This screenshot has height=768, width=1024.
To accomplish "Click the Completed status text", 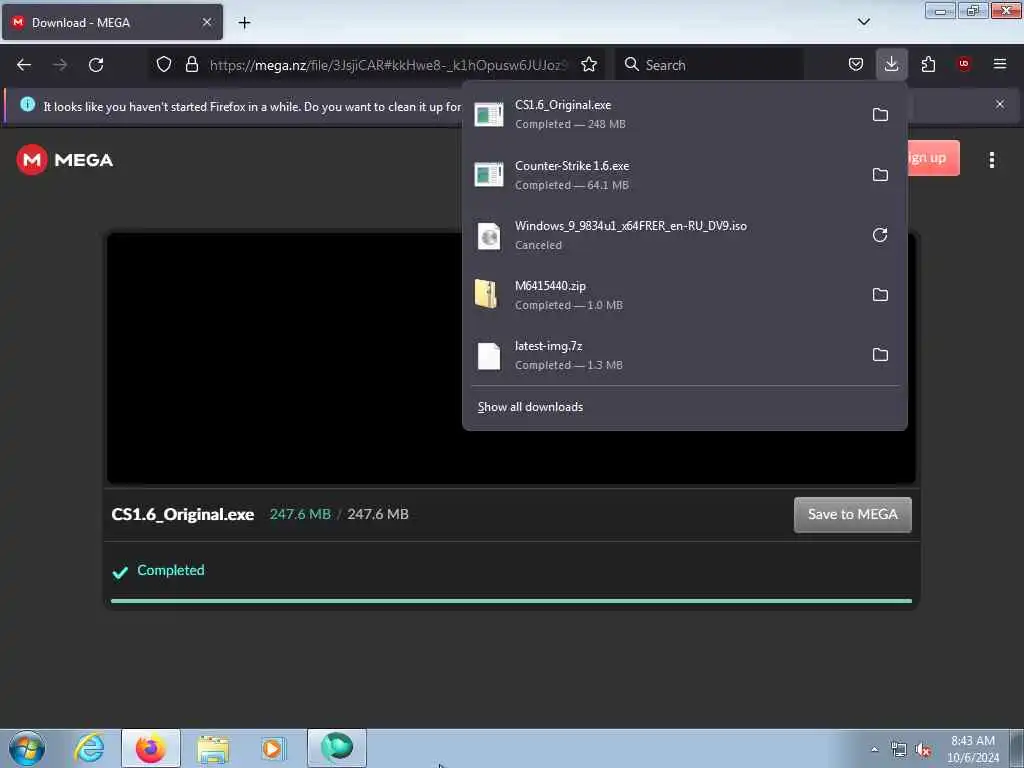I will 170,570.
